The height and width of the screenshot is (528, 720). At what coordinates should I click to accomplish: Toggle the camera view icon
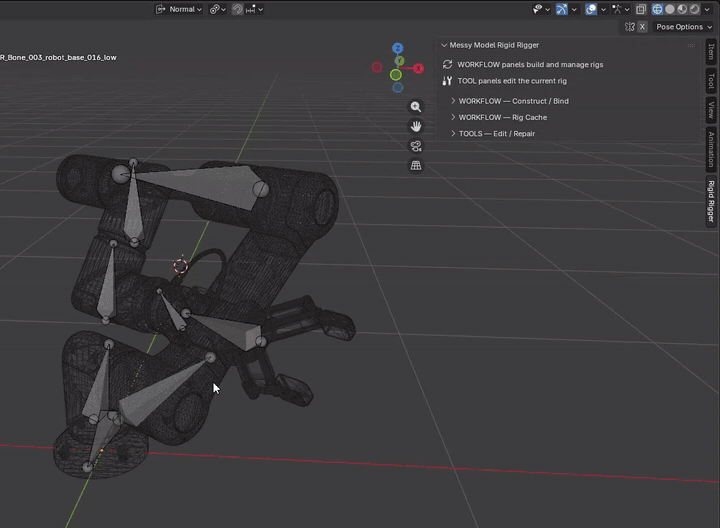tap(416, 146)
